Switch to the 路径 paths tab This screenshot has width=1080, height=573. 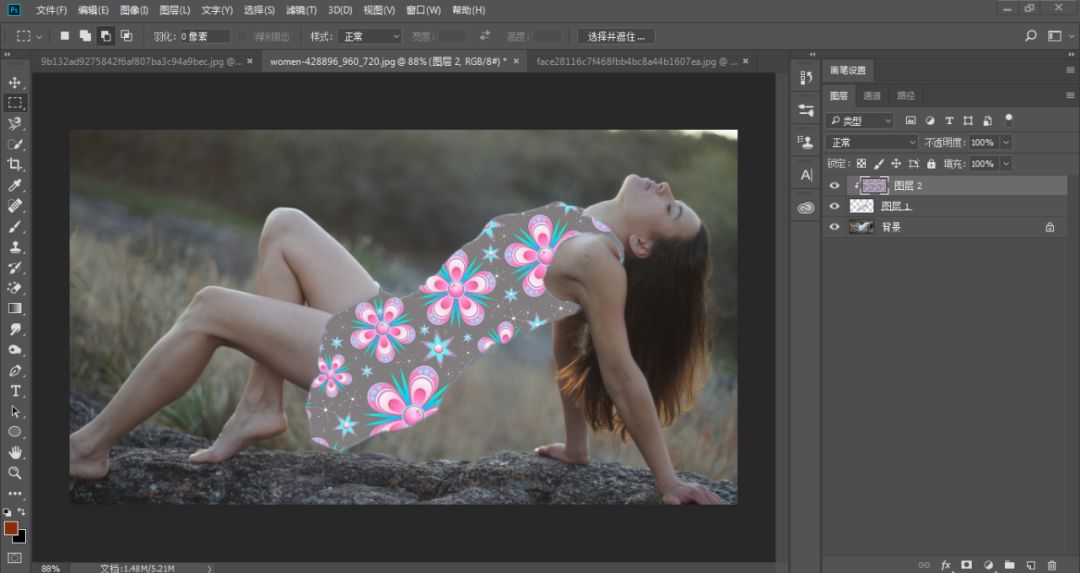[x=906, y=96]
